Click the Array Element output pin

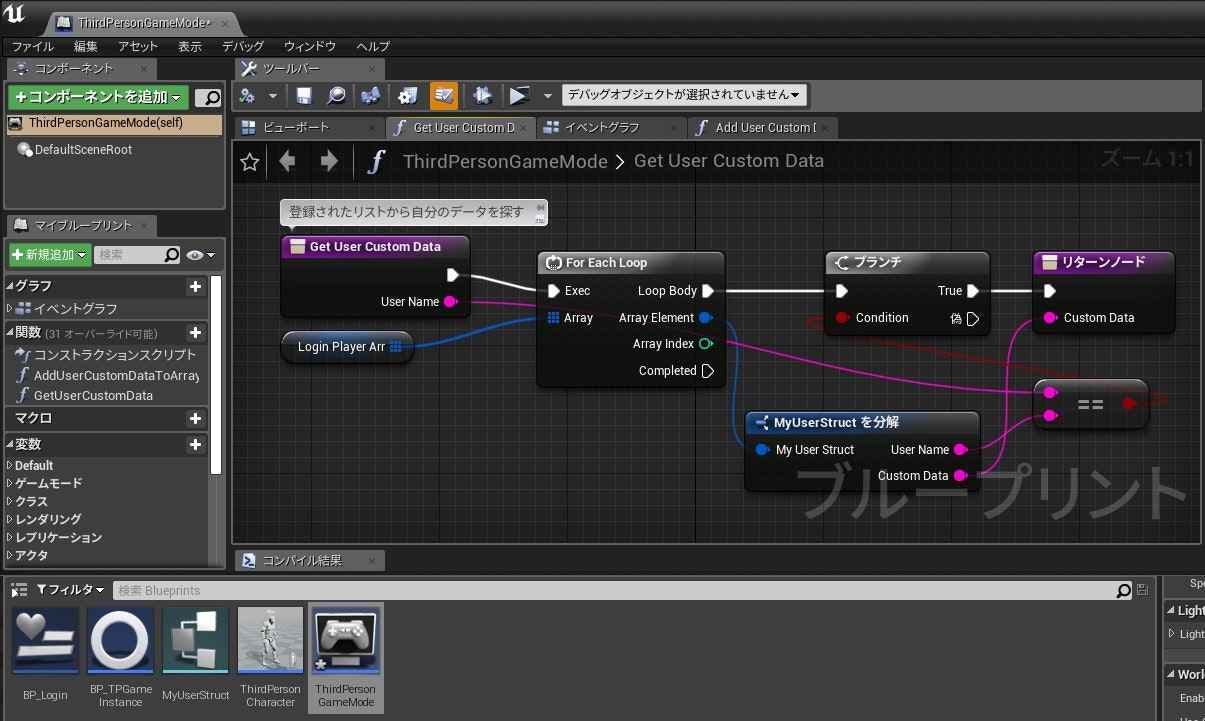tap(705, 318)
